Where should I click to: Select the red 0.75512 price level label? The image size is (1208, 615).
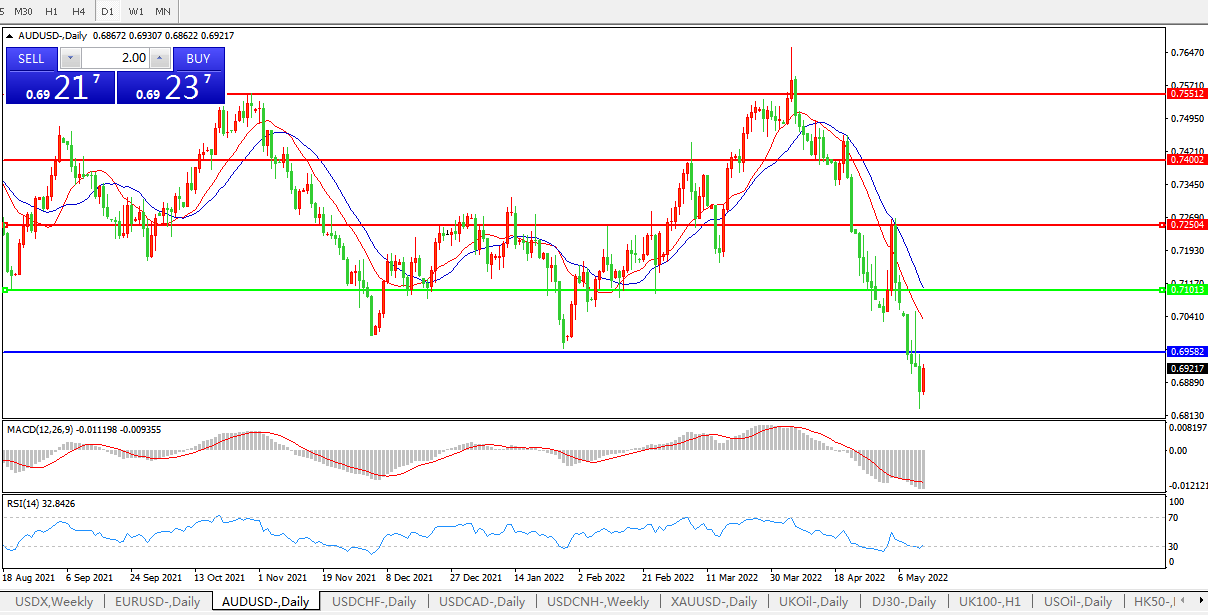coord(1186,94)
